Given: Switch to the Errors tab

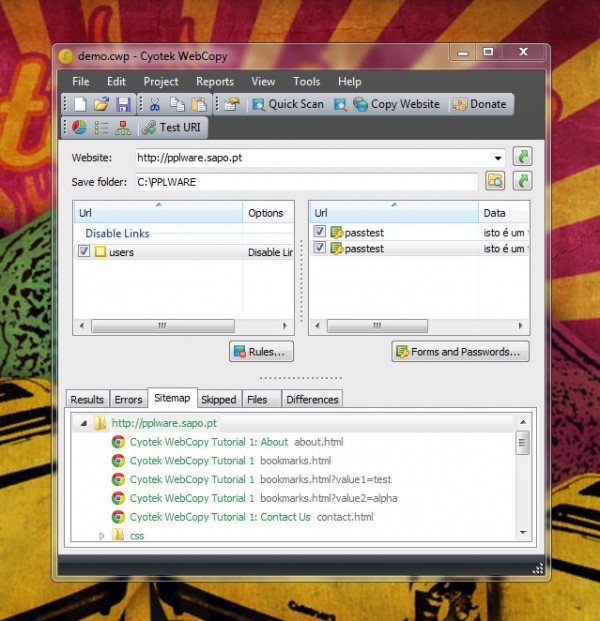Looking at the screenshot, I should pyautogui.click(x=128, y=399).
